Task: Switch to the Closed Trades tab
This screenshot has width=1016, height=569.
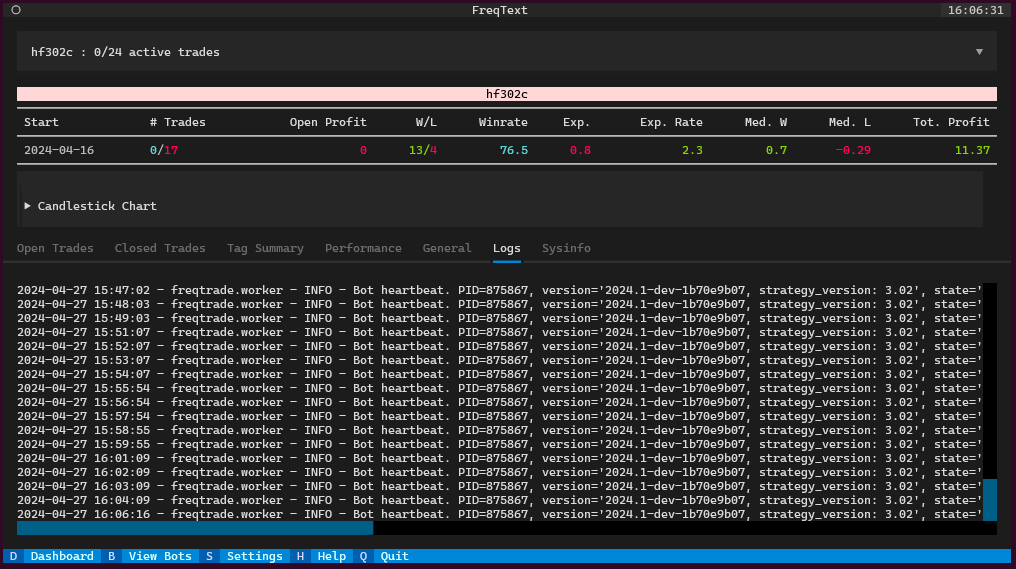Action: [160, 248]
